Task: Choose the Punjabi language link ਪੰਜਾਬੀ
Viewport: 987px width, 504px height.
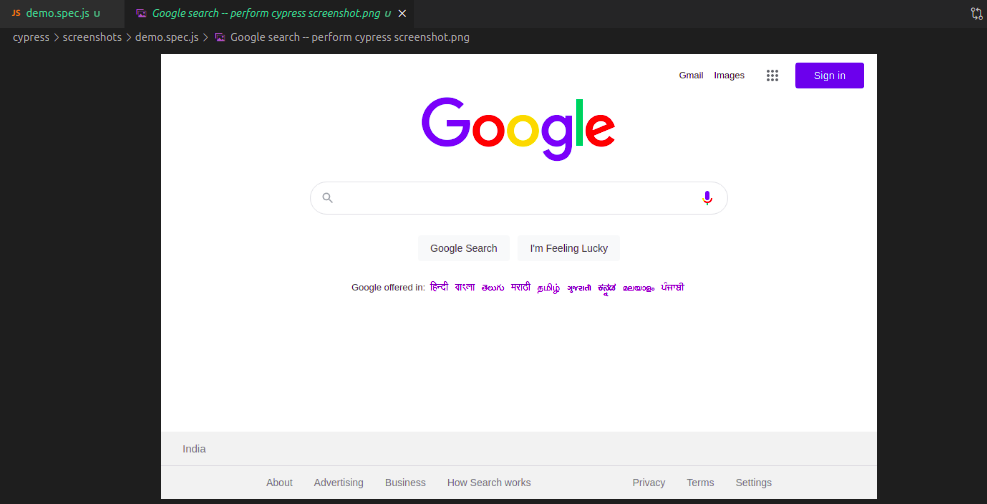Action: point(672,288)
